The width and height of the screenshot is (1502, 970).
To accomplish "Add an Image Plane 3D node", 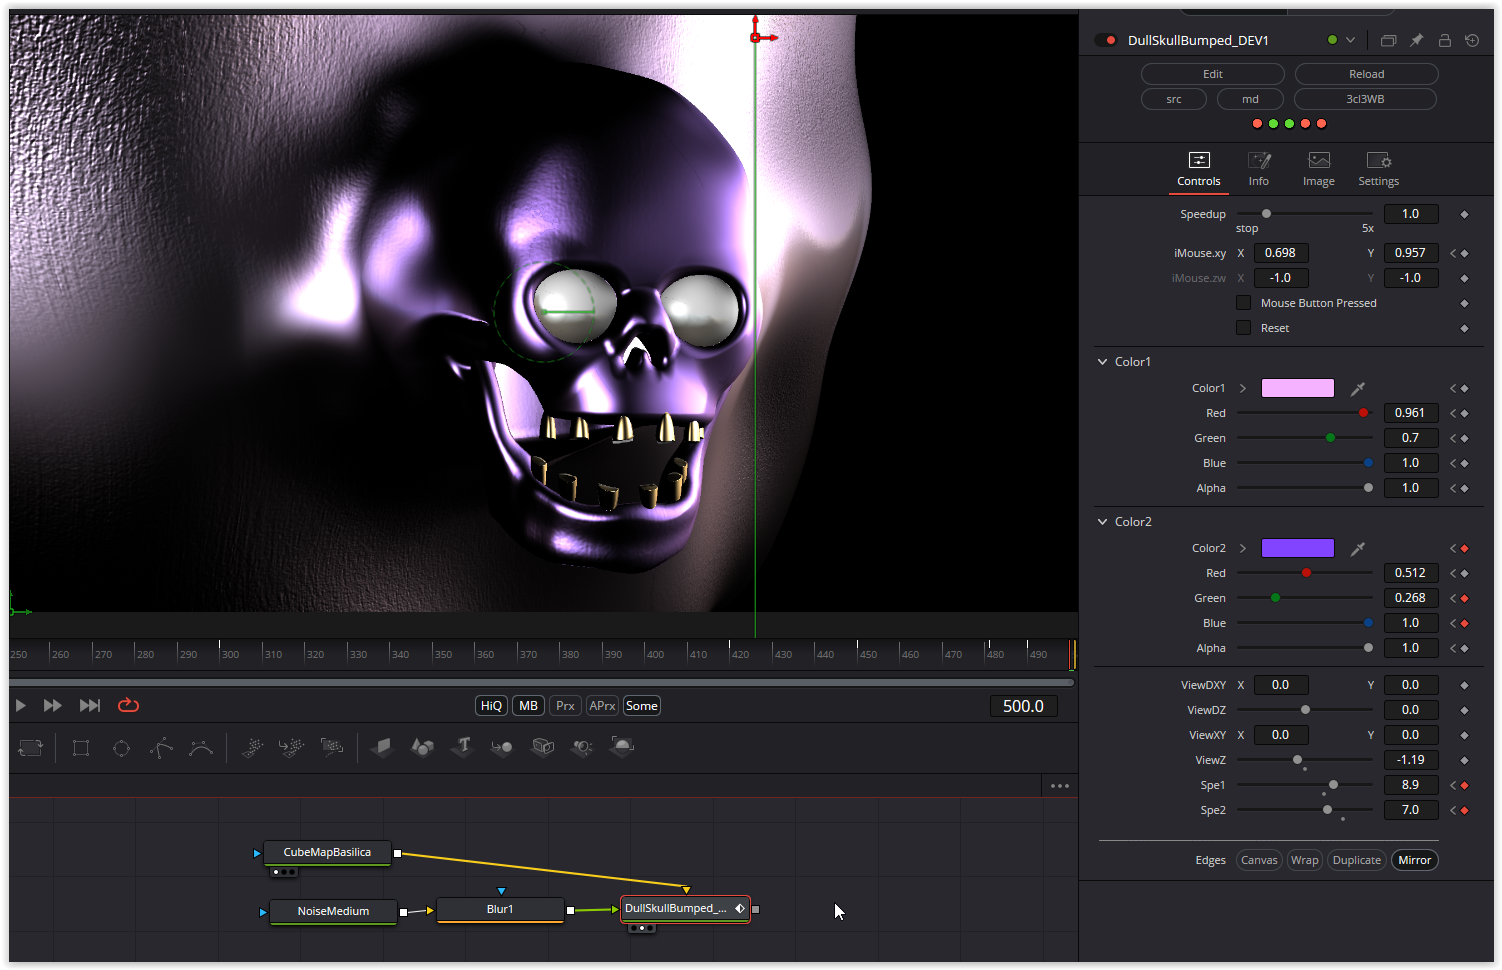I will [x=382, y=747].
